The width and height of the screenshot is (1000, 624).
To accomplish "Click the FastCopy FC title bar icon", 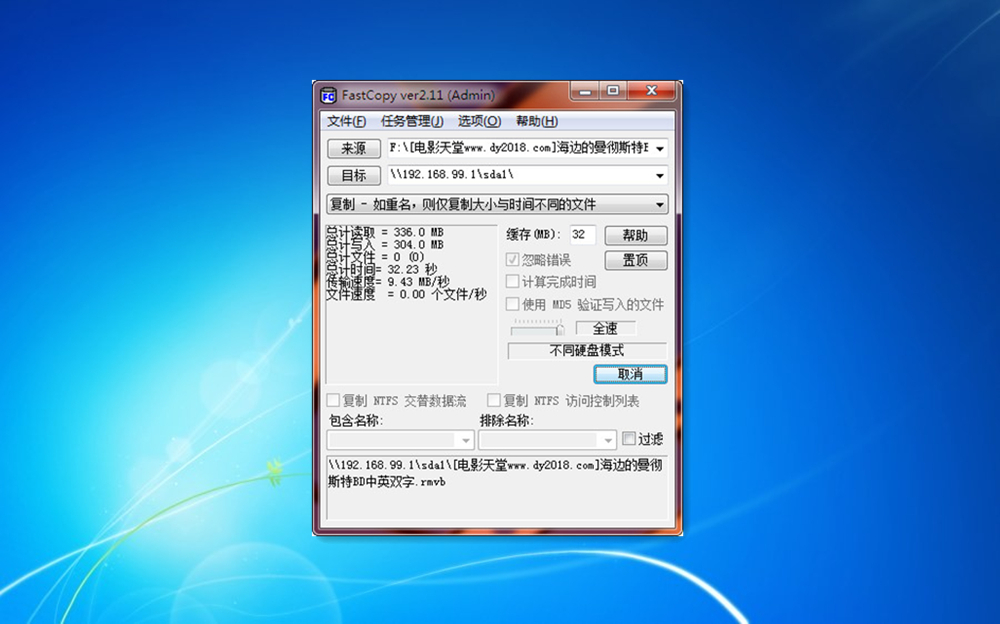I will point(328,96).
